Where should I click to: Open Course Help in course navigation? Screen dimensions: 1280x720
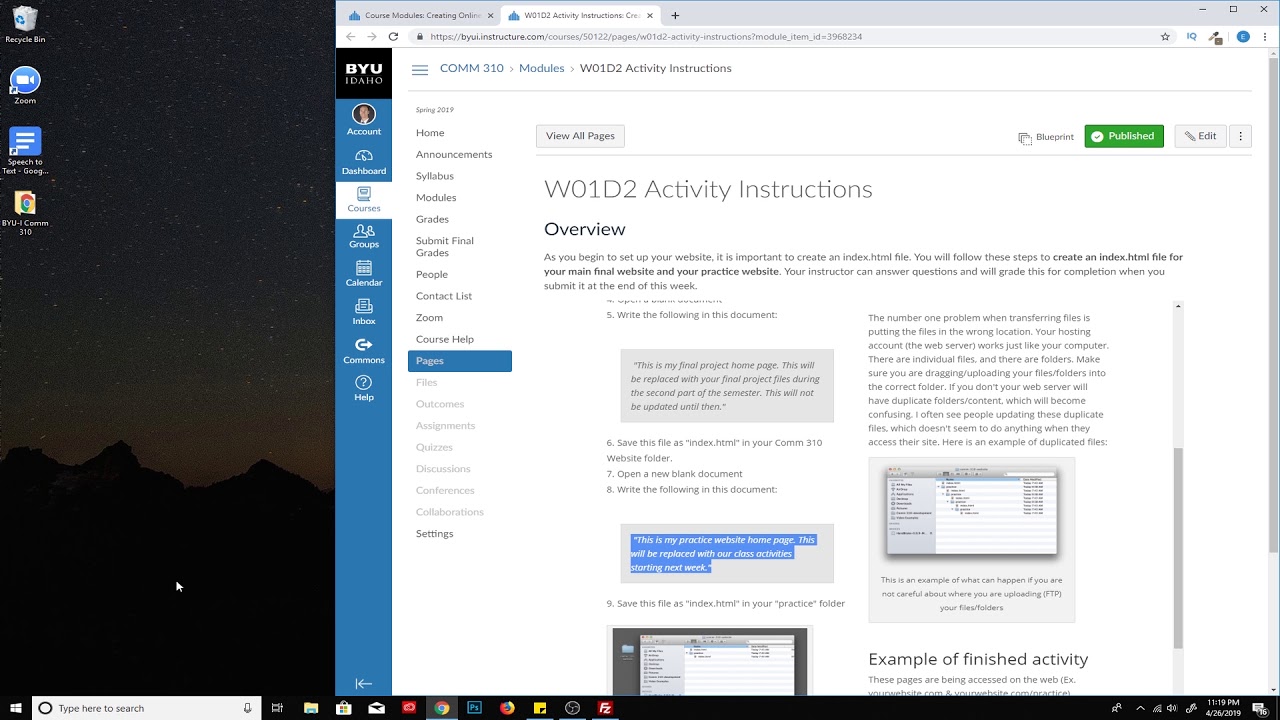pyautogui.click(x=445, y=339)
